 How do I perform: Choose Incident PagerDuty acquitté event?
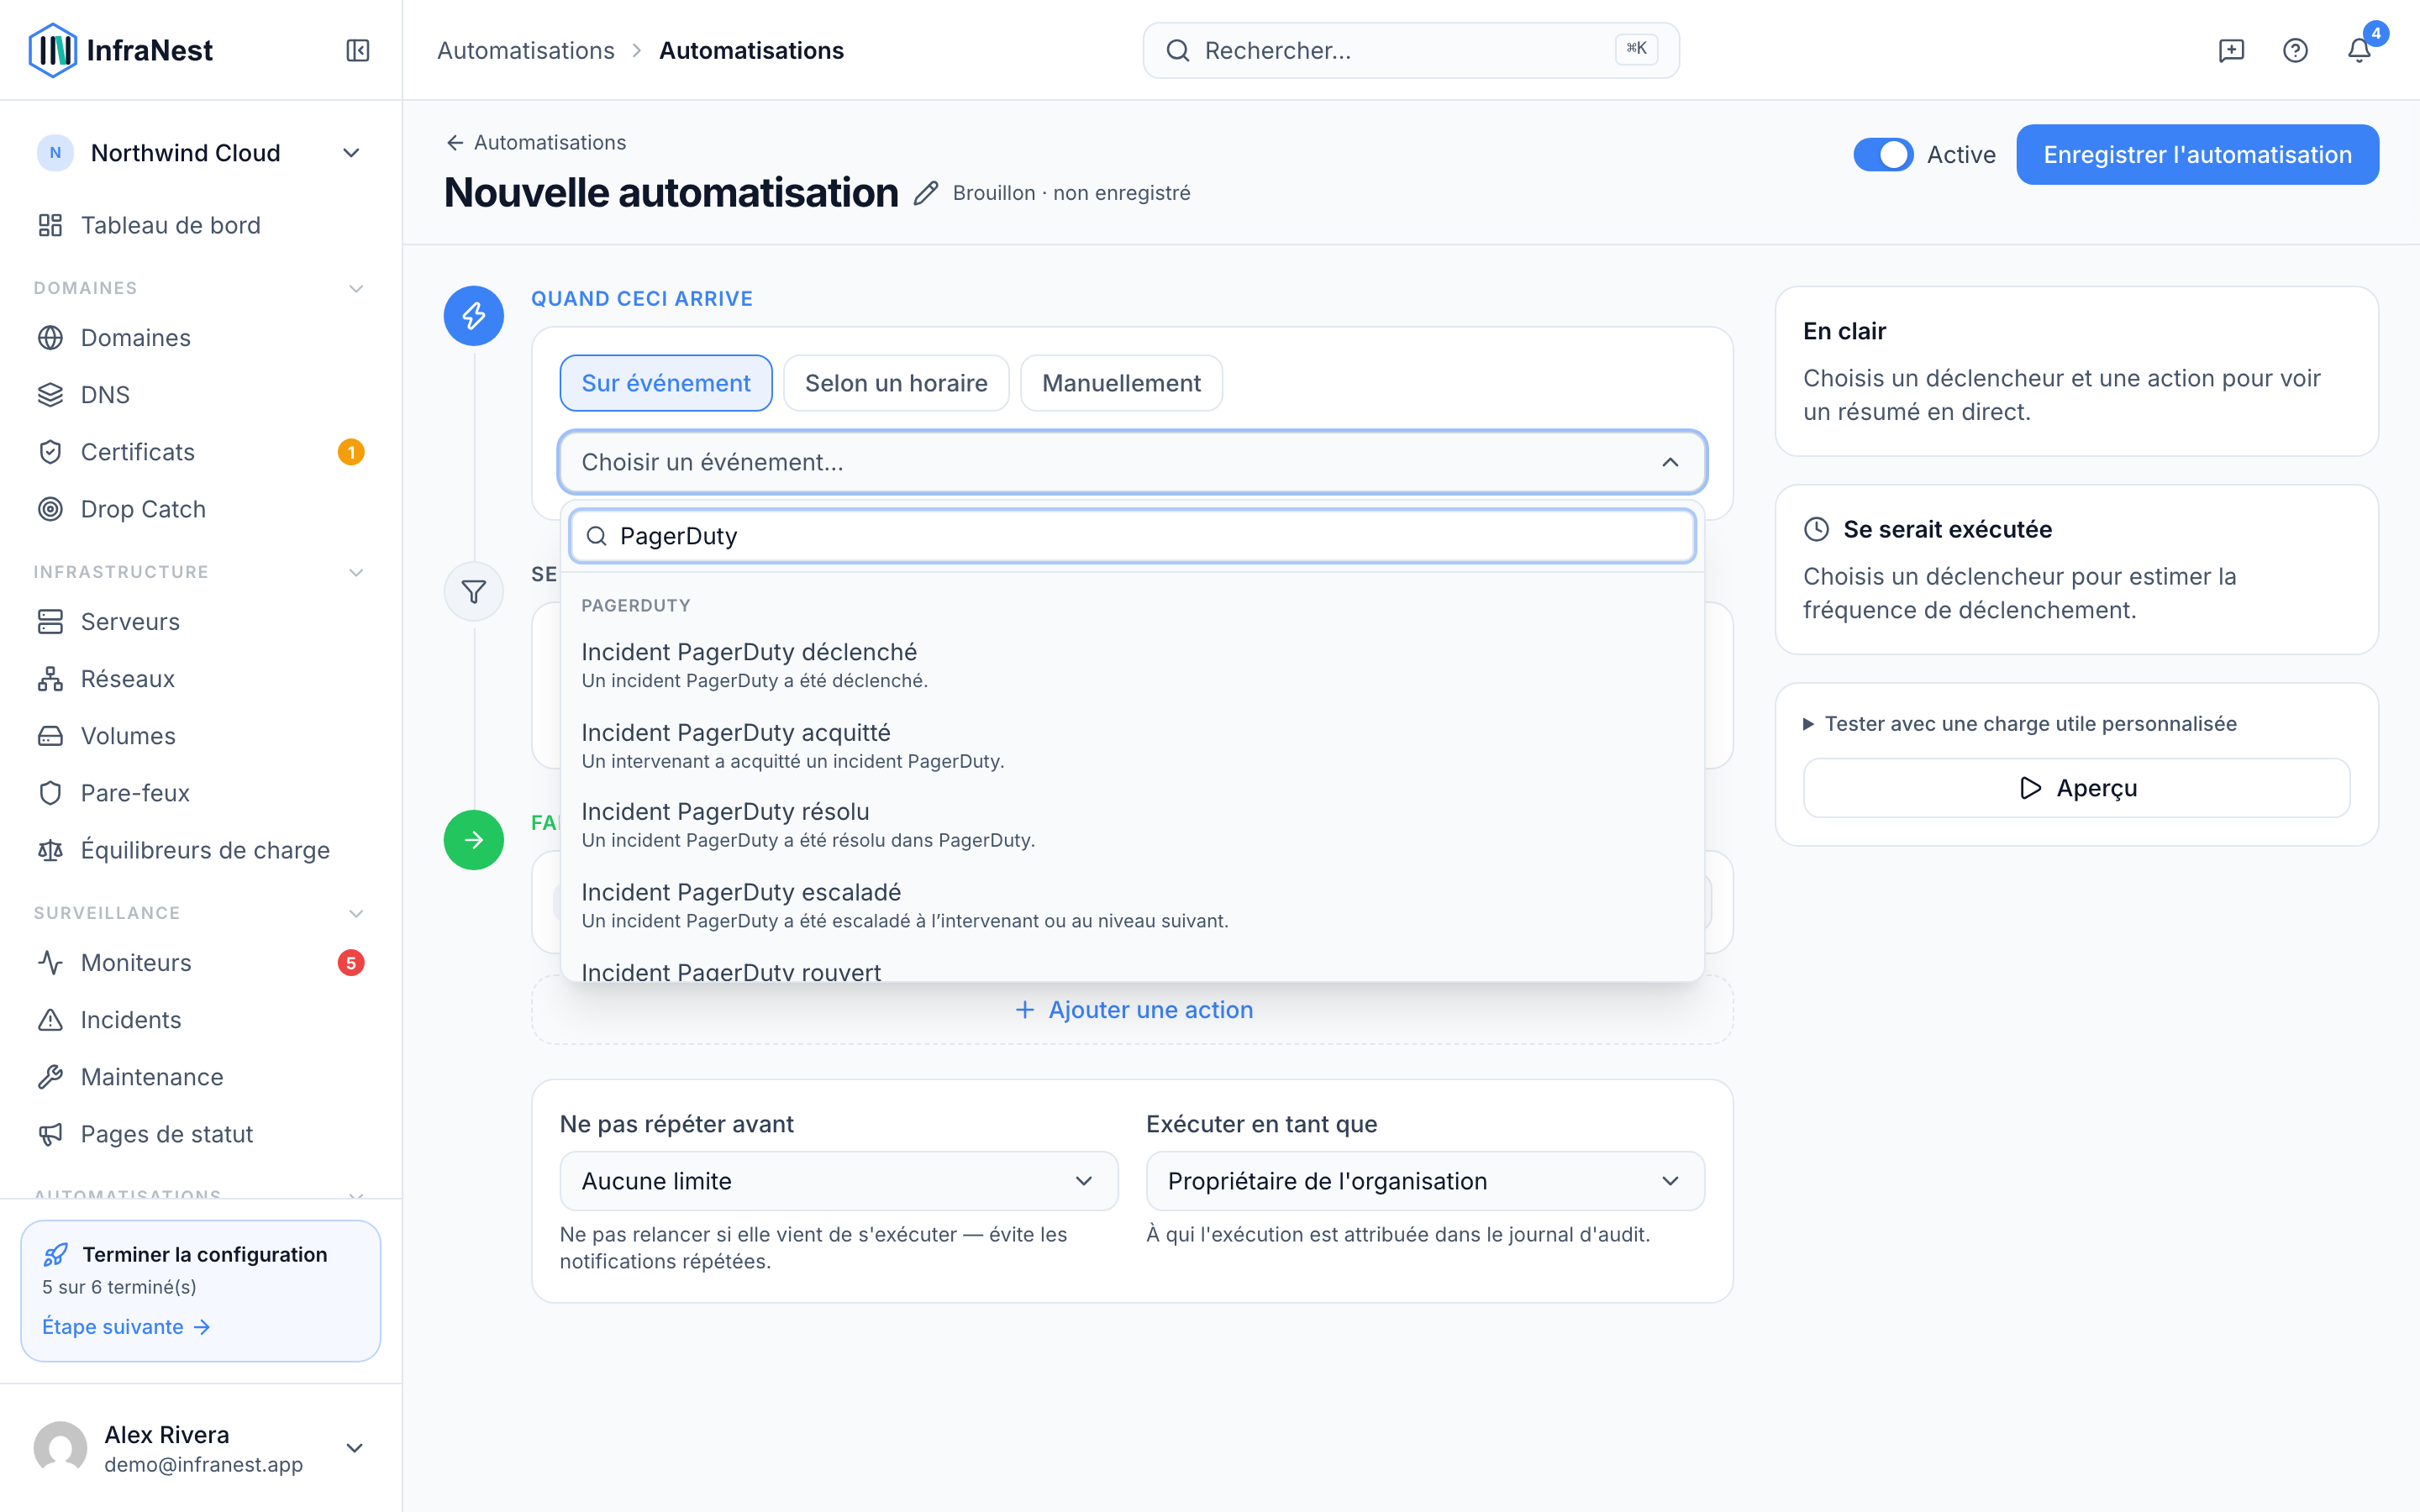click(1132, 746)
